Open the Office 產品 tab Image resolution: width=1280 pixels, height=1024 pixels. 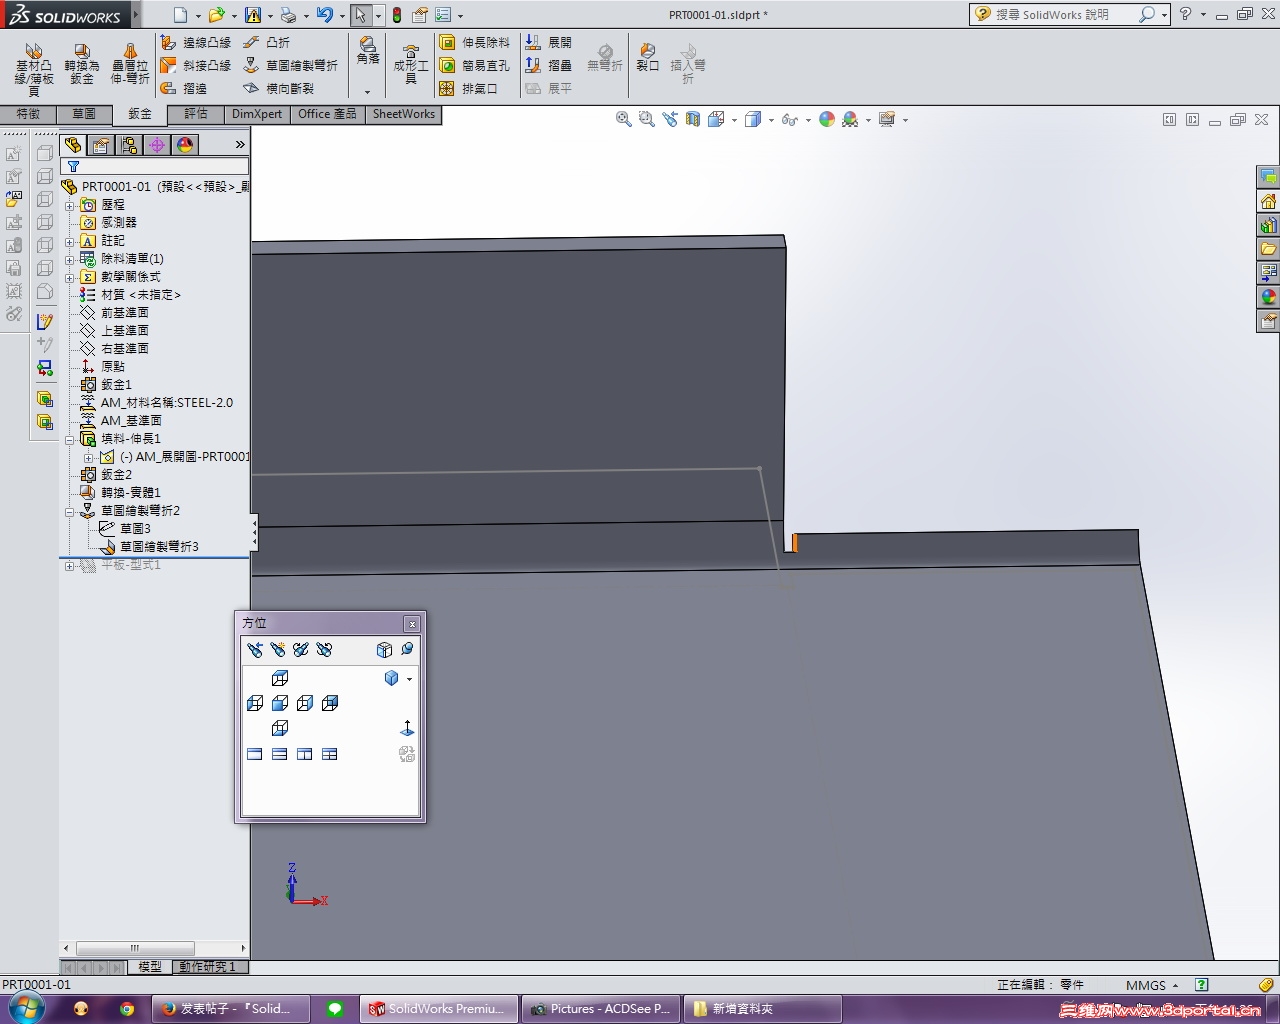tap(327, 114)
